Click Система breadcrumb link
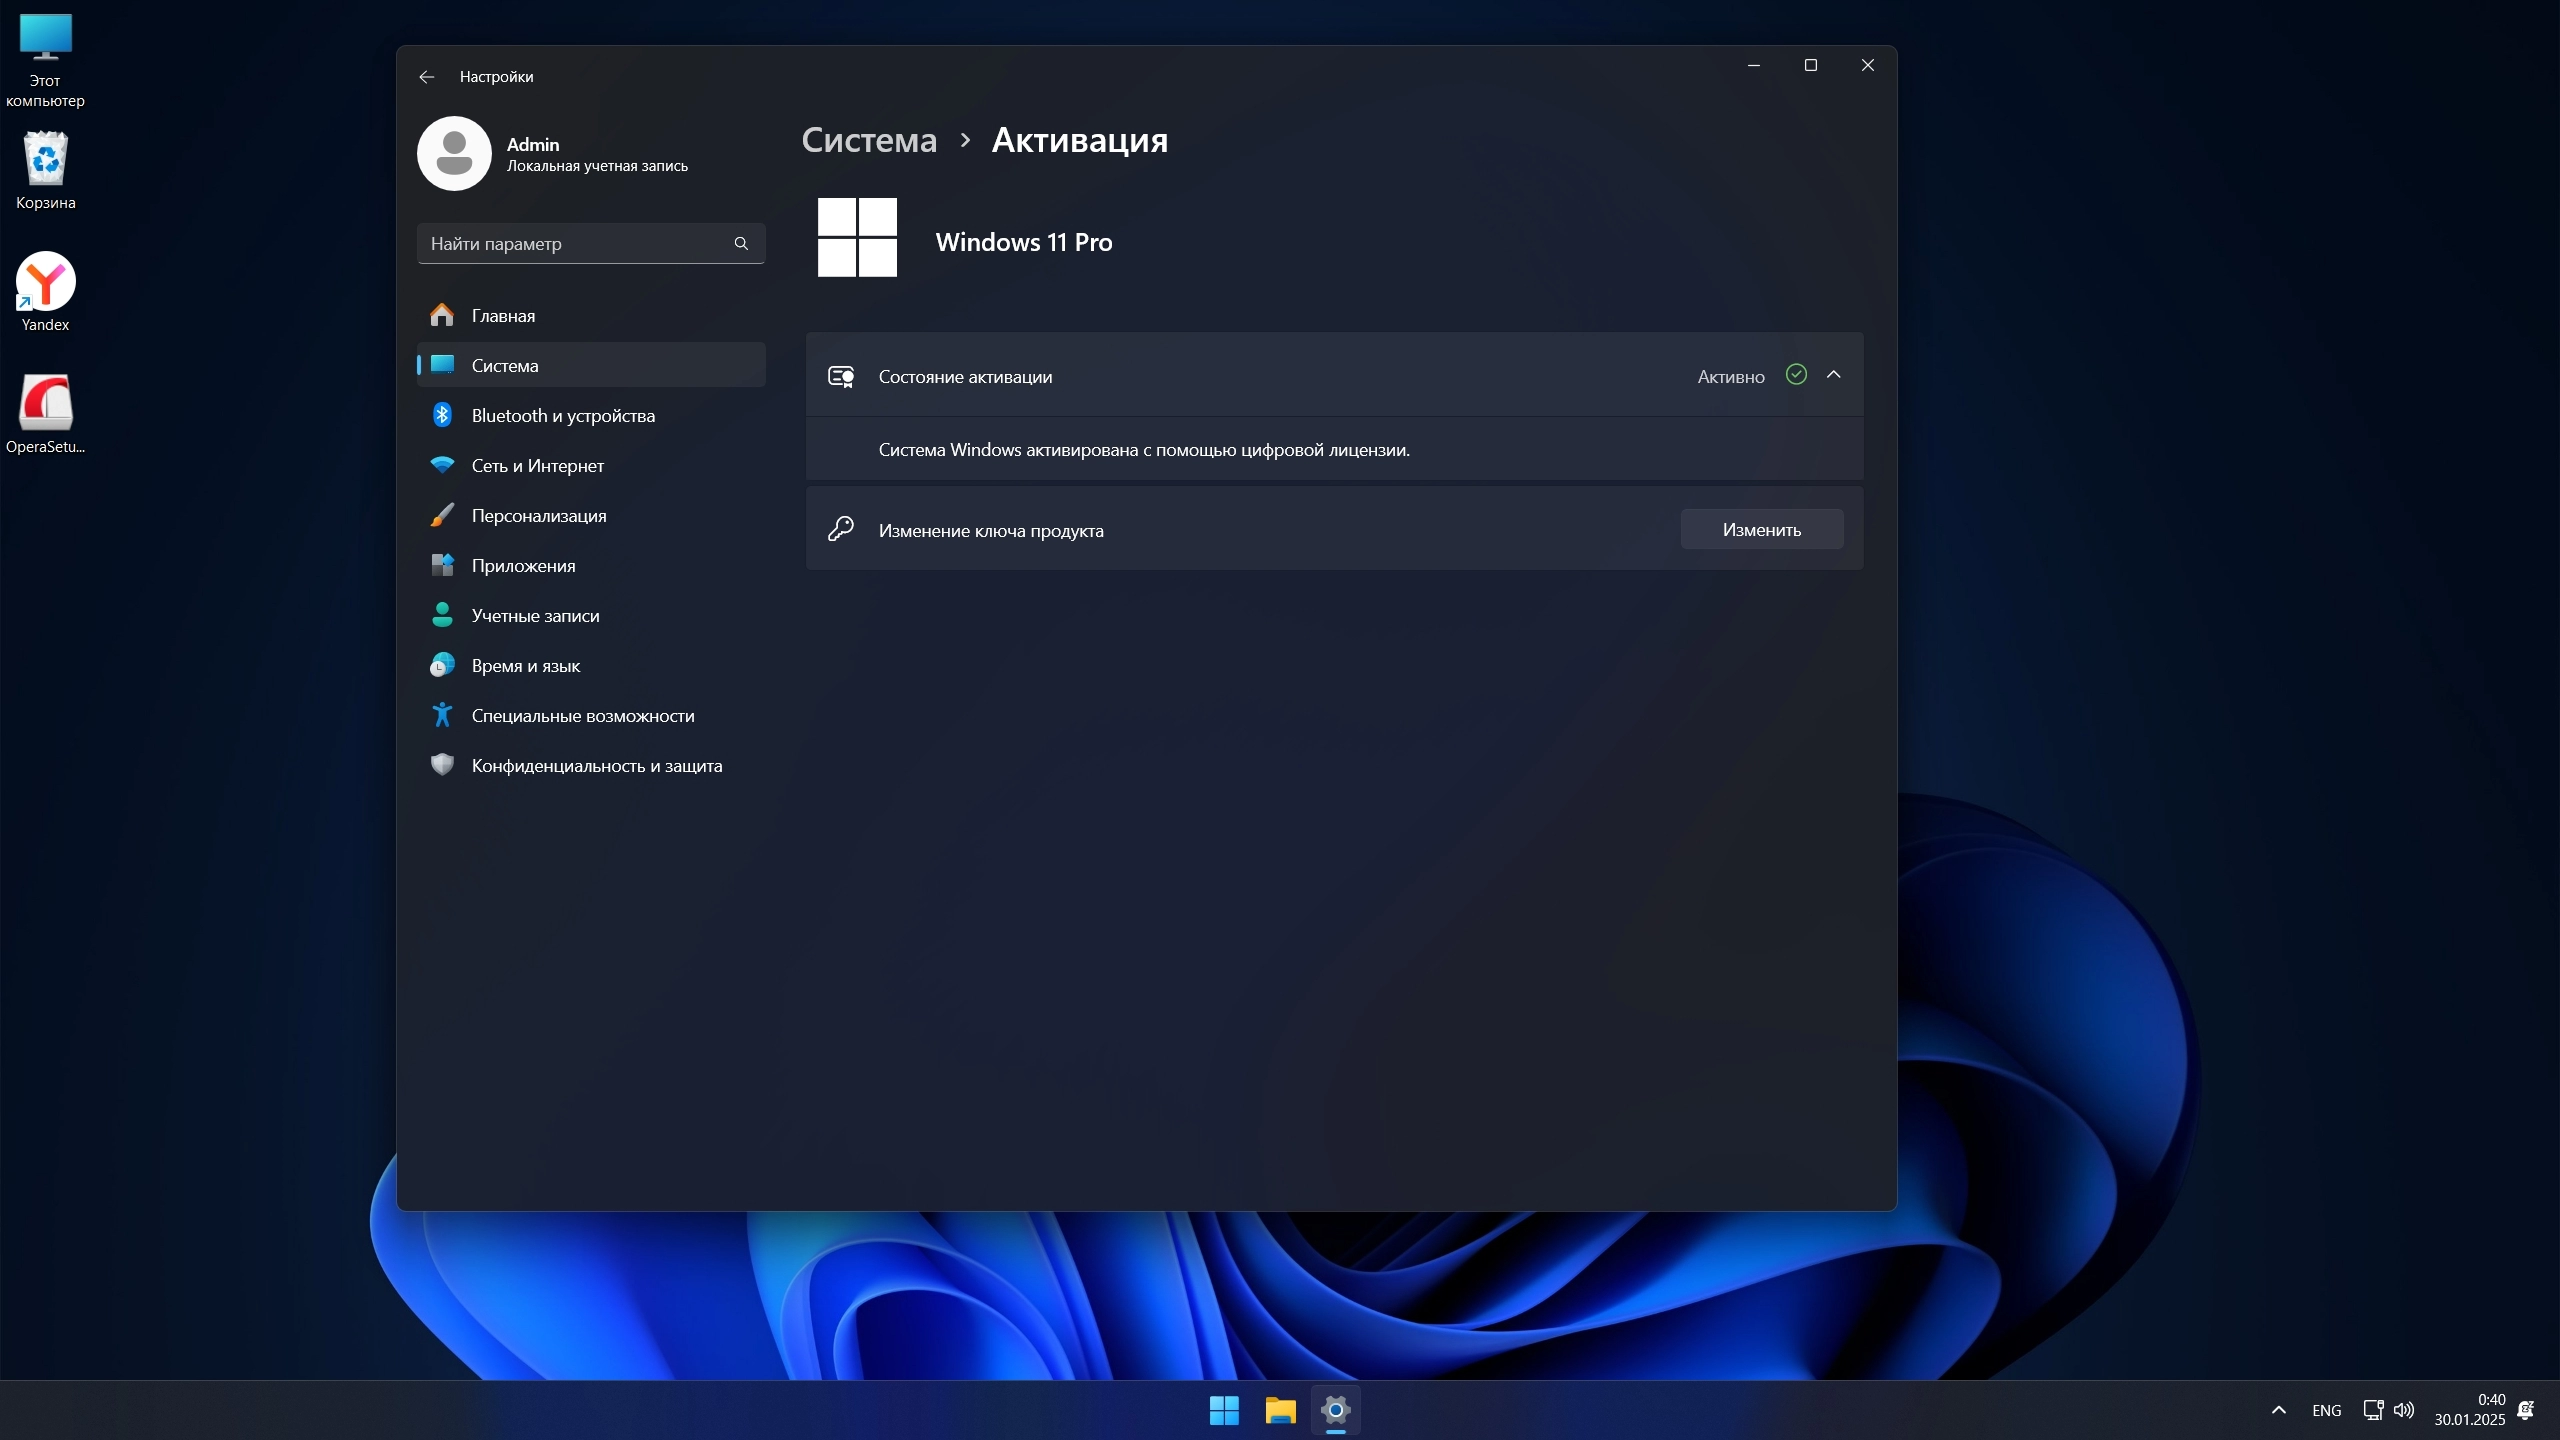This screenshot has height=1440, width=2560. (x=869, y=140)
